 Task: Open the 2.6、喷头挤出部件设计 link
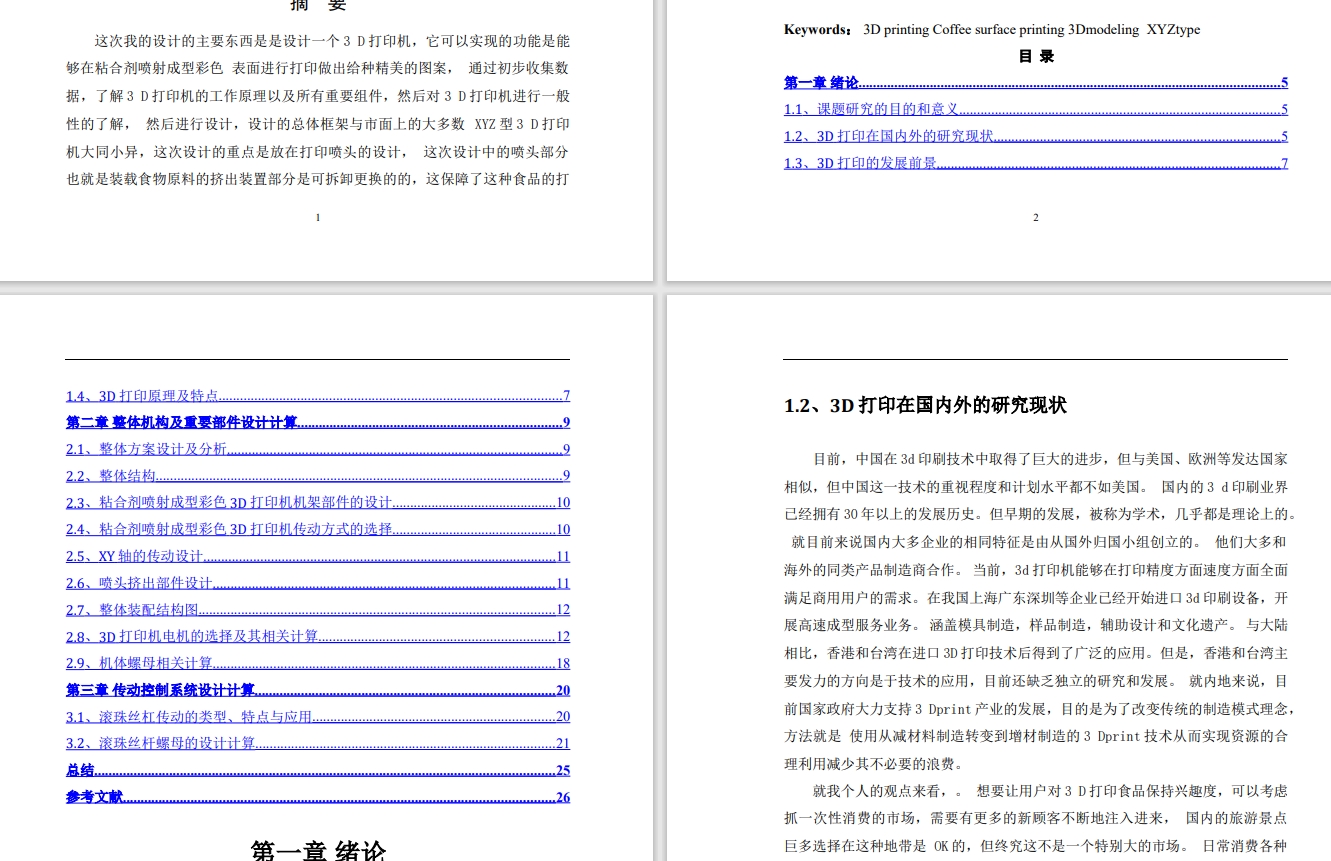[318, 583]
